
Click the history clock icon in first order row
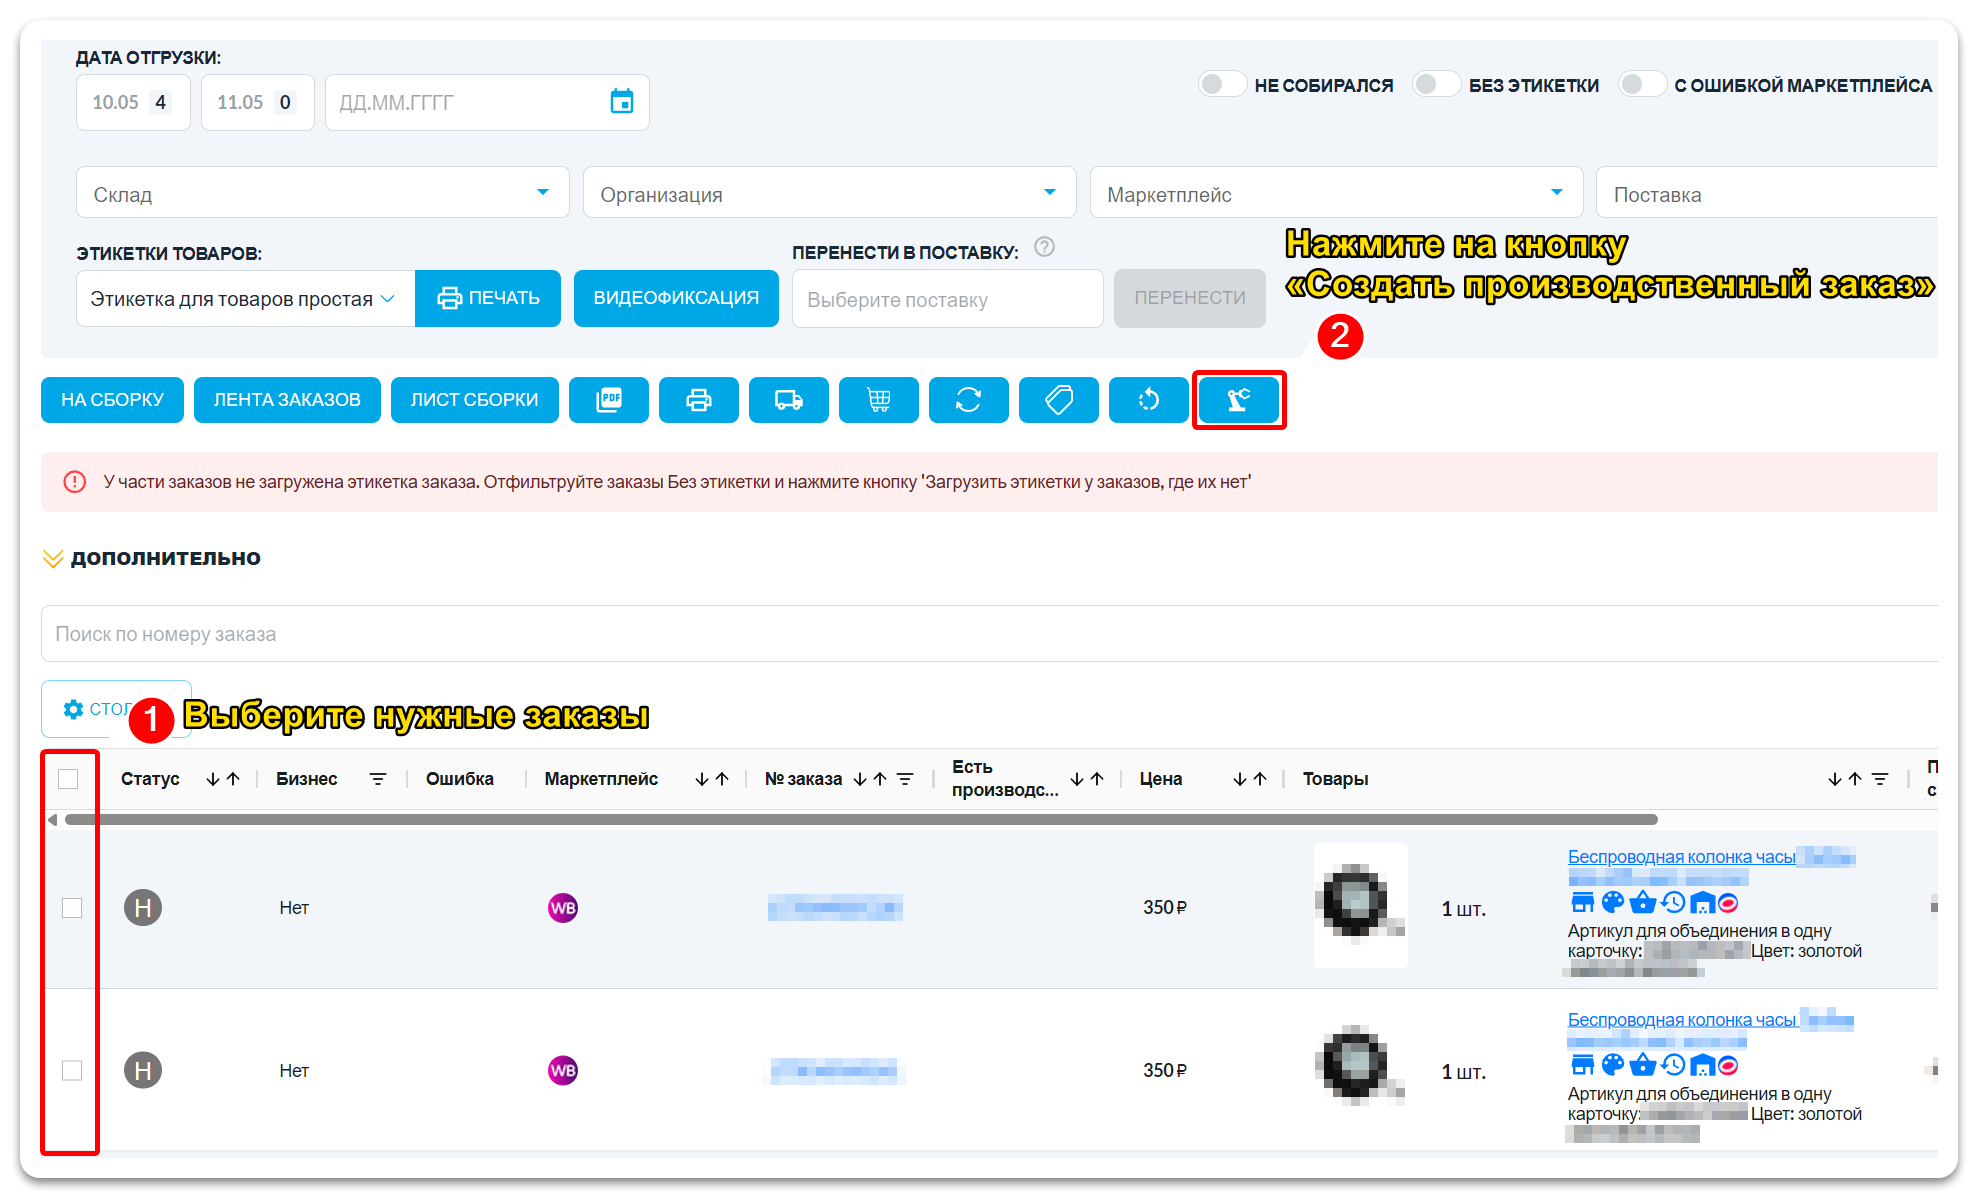click(1673, 902)
